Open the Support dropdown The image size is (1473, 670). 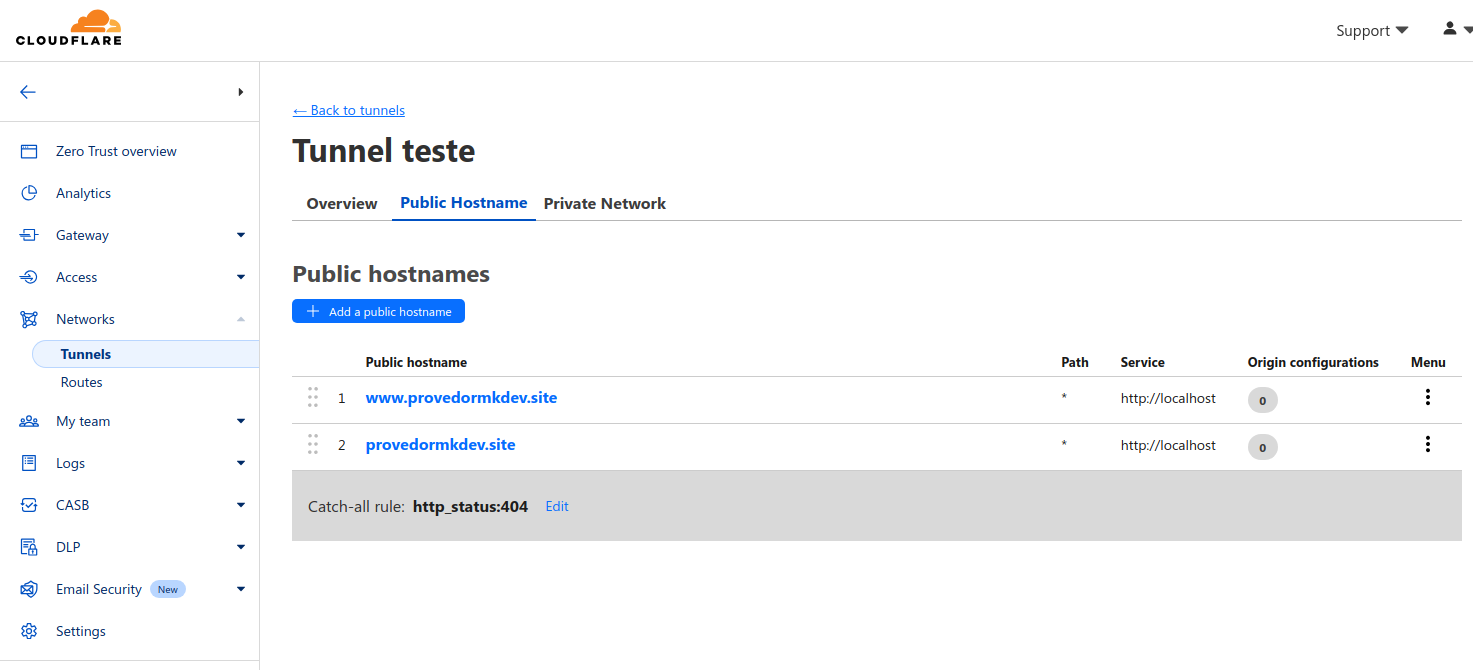[x=1371, y=31]
